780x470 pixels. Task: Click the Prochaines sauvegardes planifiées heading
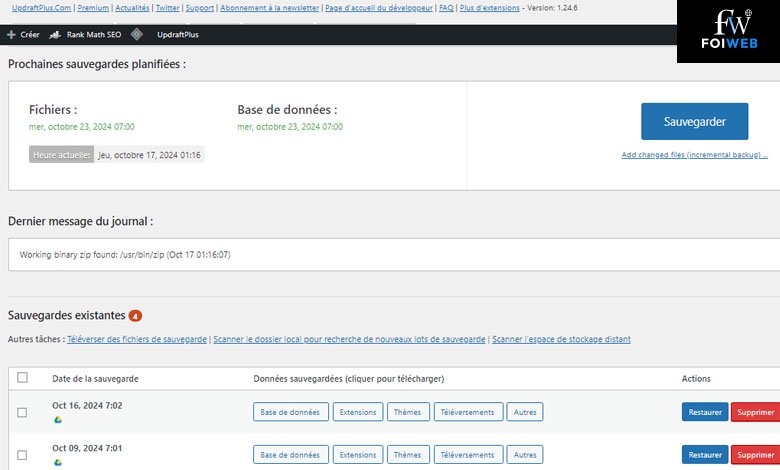point(97,64)
